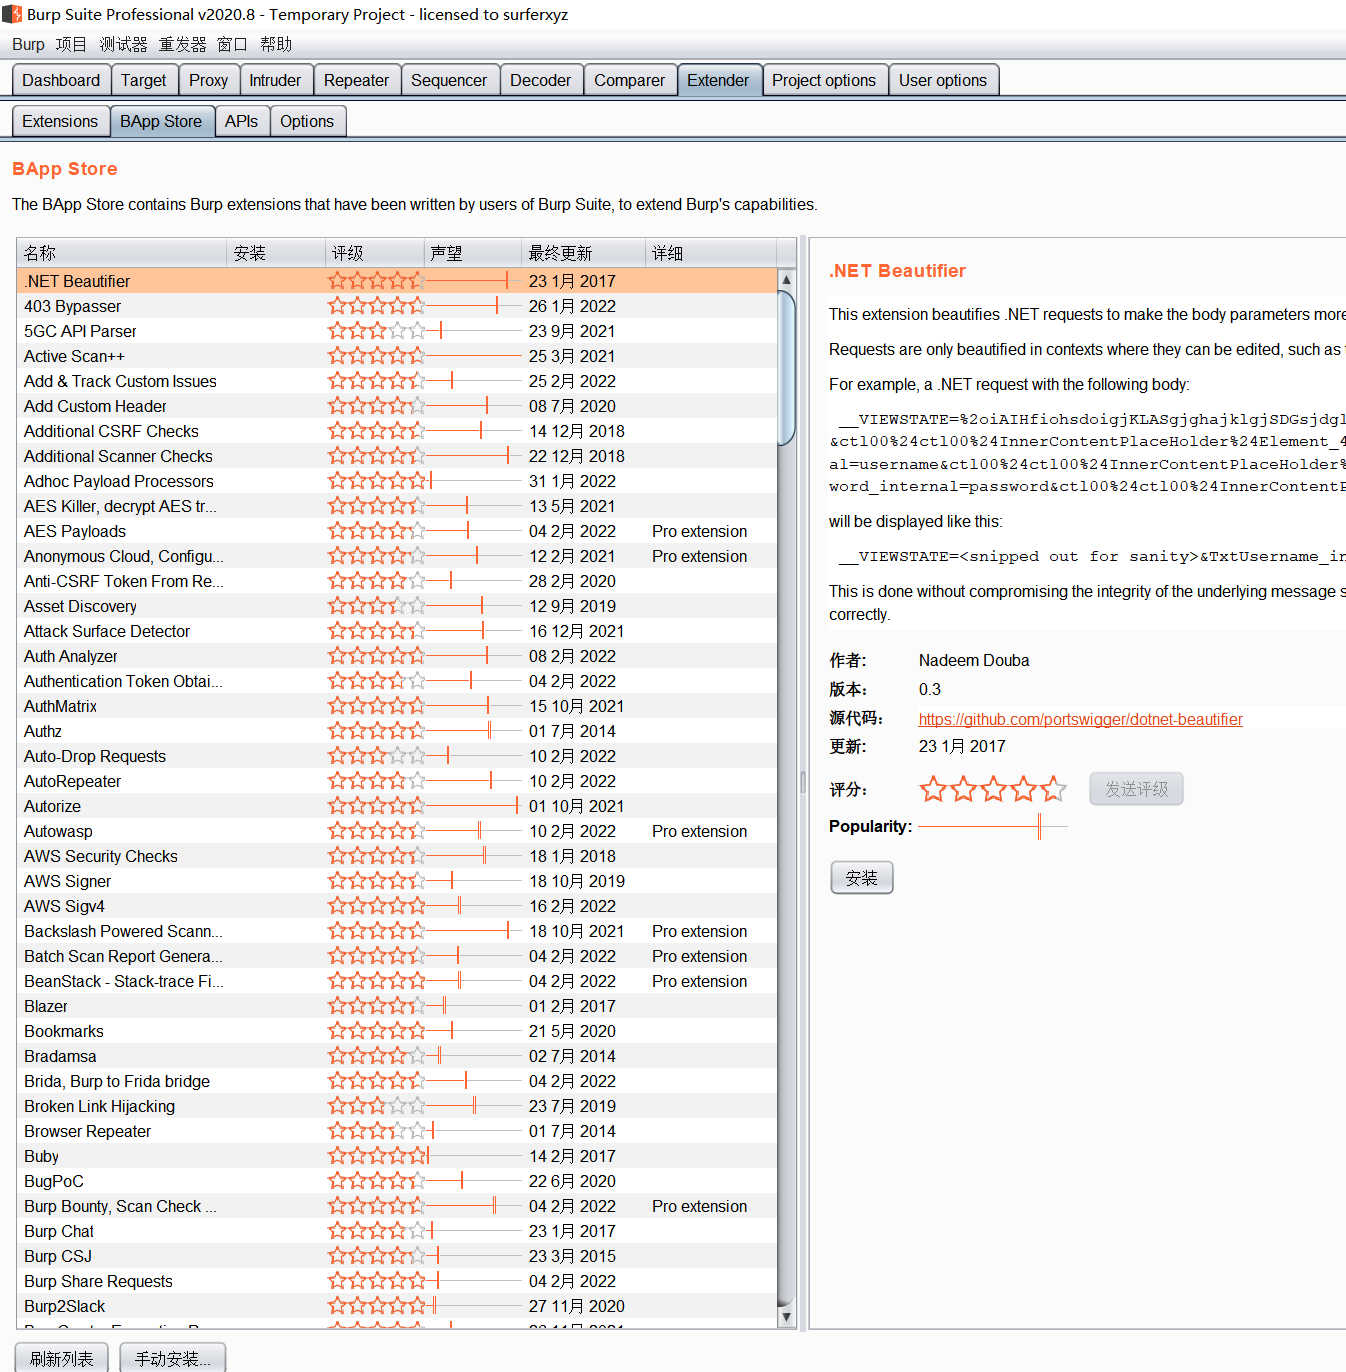Open the Dashboard tab
The image size is (1346, 1372).
click(61, 80)
